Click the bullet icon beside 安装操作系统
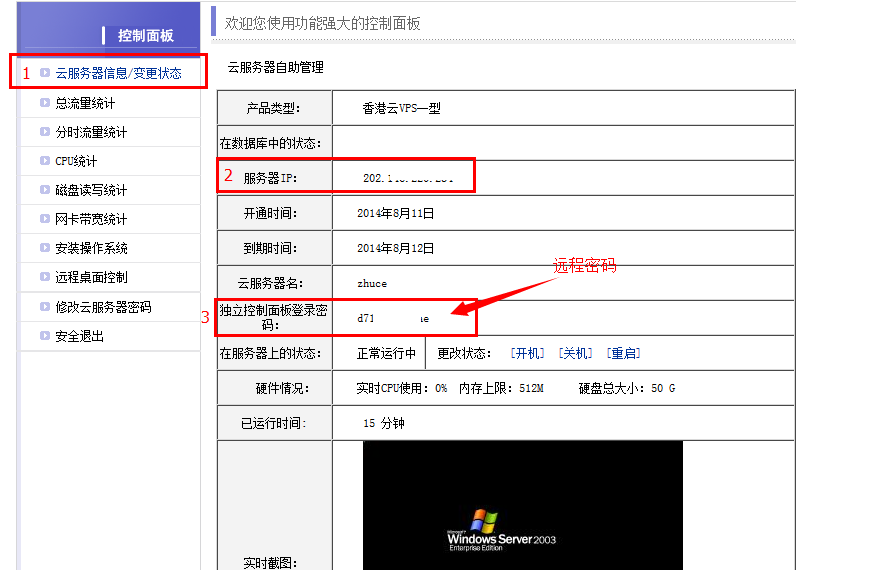The height and width of the screenshot is (570, 885). click(x=44, y=248)
